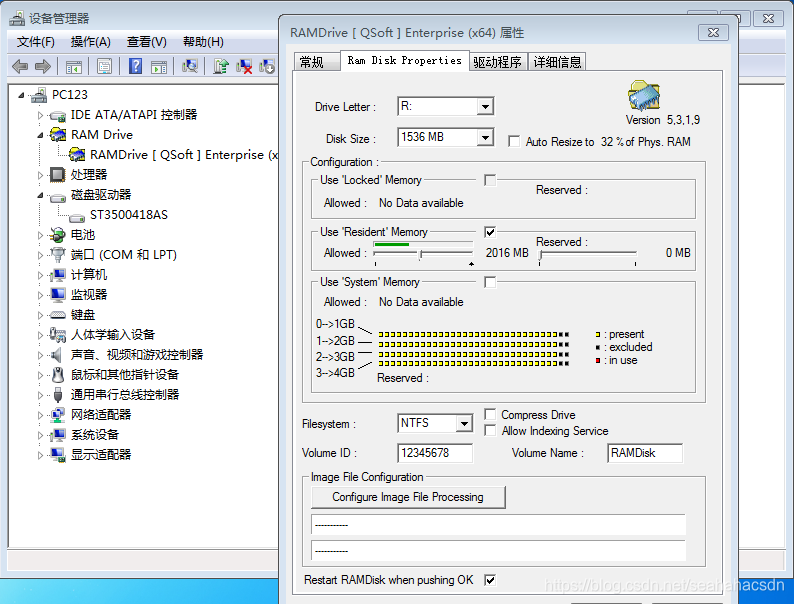Close the RAMDrive properties dialog
The image size is (794, 604).
(713, 32)
